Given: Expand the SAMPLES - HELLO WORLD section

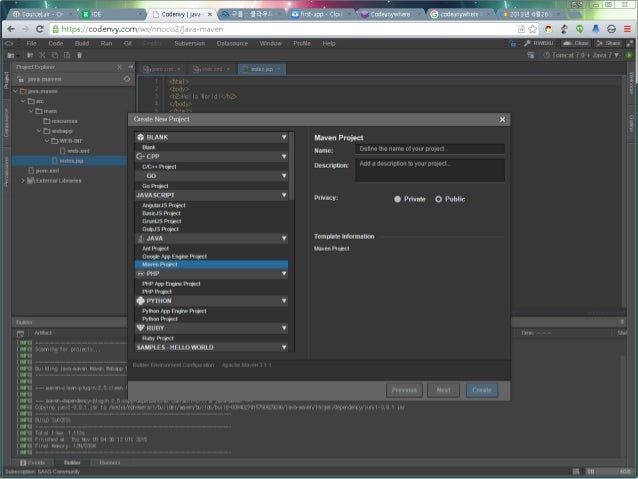Looking at the screenshot, I should 284,347.
